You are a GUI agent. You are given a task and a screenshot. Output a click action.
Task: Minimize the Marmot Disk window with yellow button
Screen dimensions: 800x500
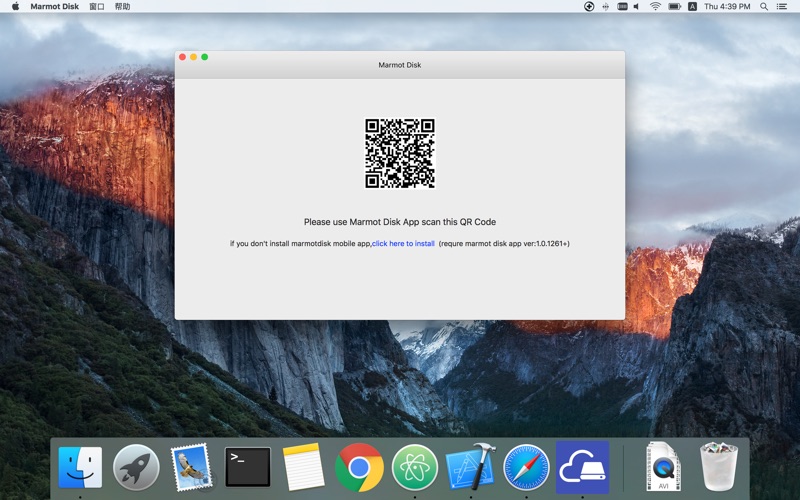click(193, 57)
